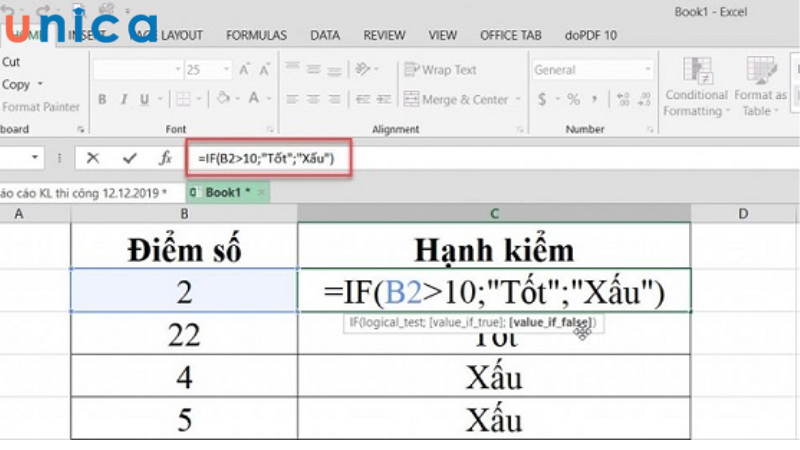The width and height of the screenshot is (800, 450).
Task: Click the Font Color A icon
Action: coord(254,98)
